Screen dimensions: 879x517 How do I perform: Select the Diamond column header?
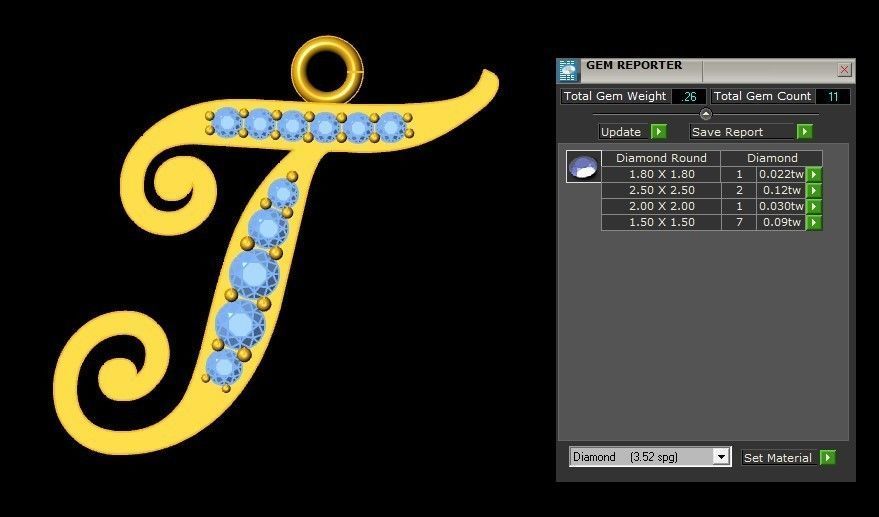[771, 158]
